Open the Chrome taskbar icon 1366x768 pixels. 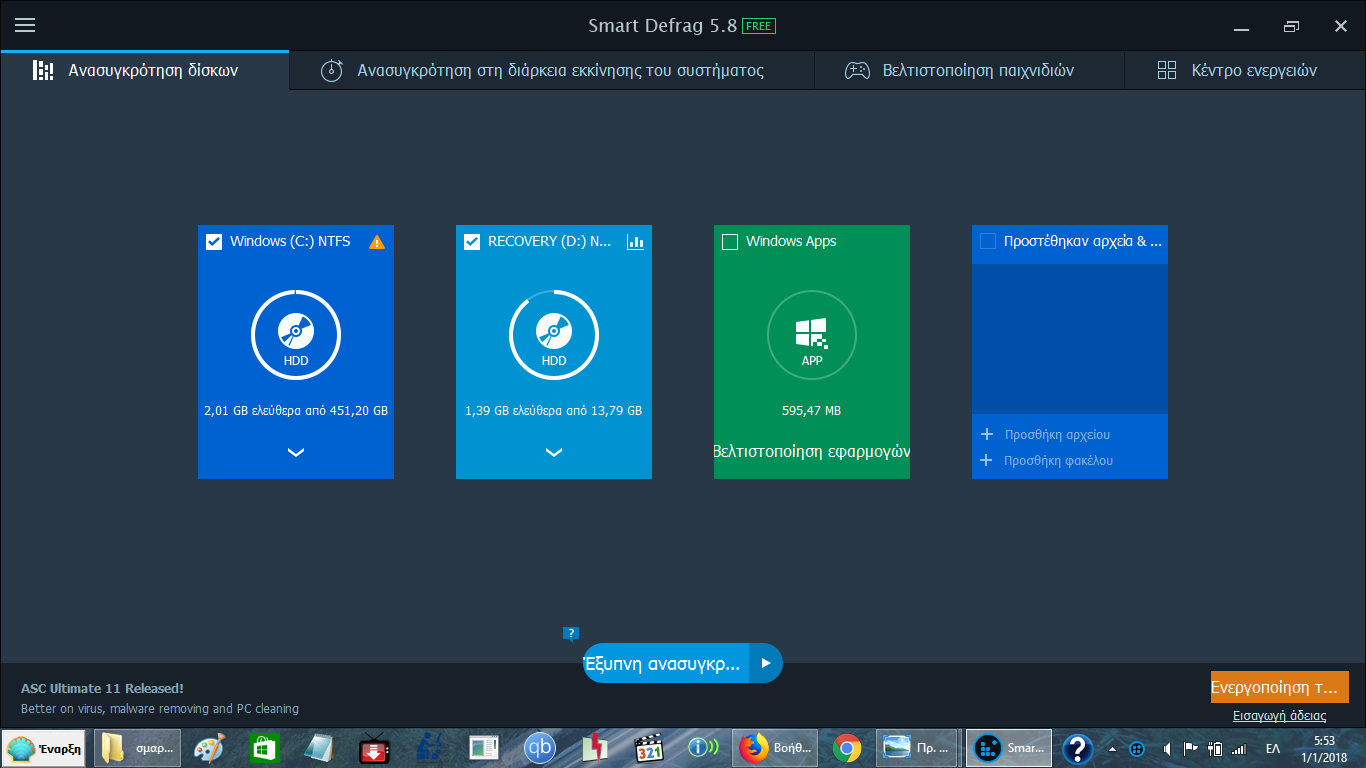pos(847,748)
